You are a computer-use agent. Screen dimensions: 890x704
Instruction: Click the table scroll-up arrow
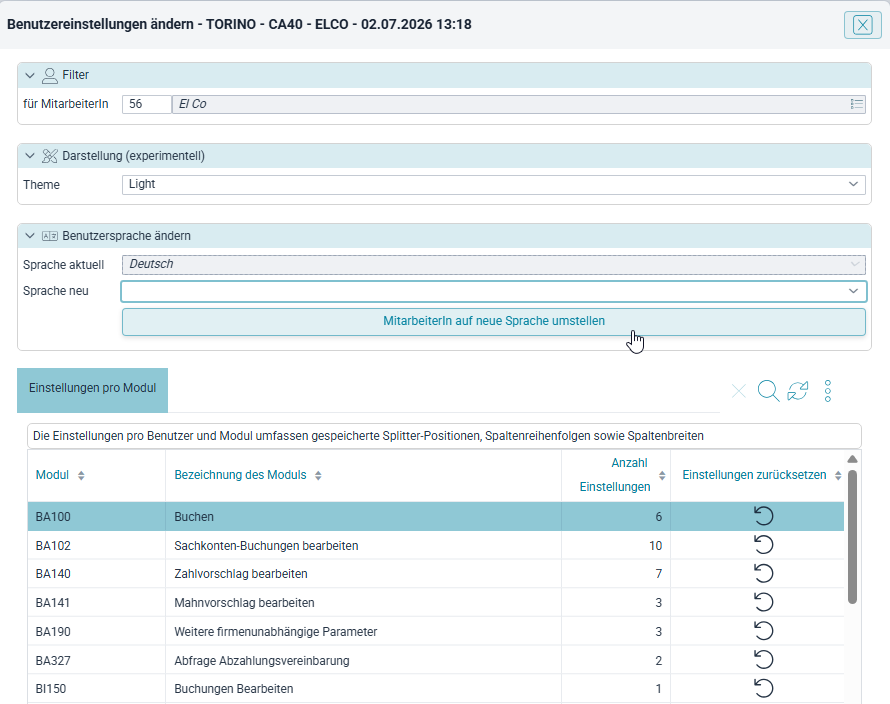[852, 459]
